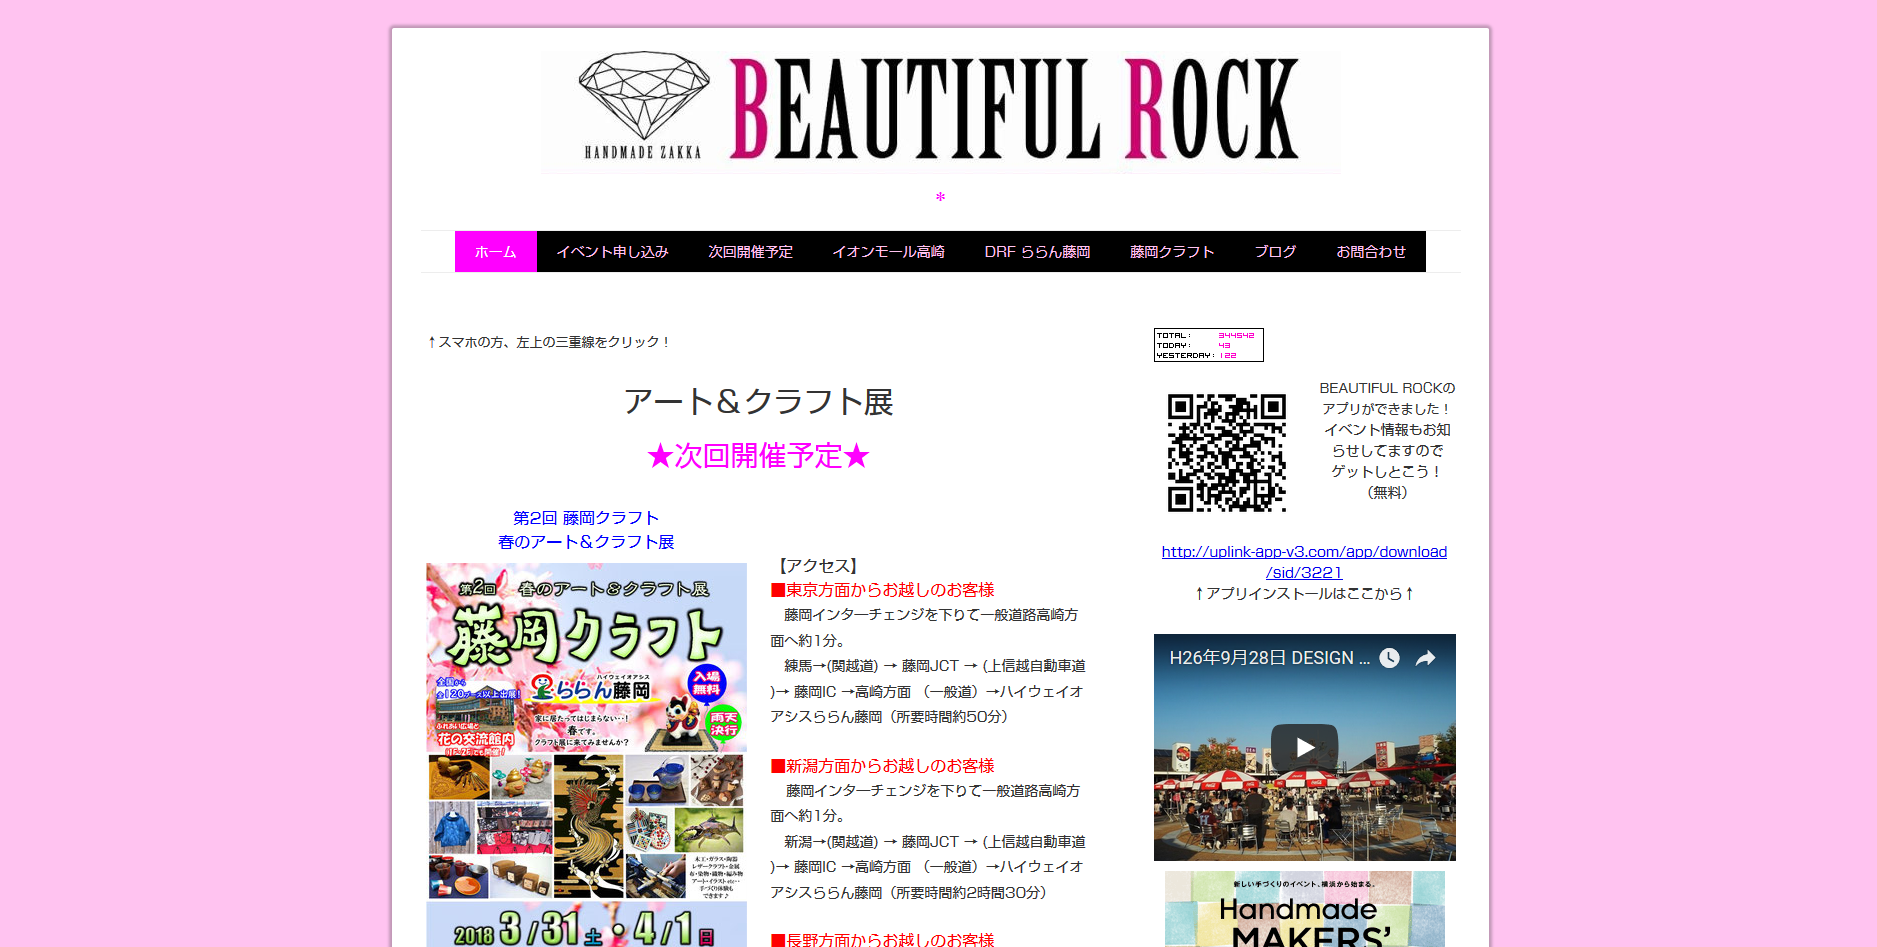Viewport: 1877px width, 947px height.
Task: Open お問合わせ contact page
Action: click(x=1371, y=251)
